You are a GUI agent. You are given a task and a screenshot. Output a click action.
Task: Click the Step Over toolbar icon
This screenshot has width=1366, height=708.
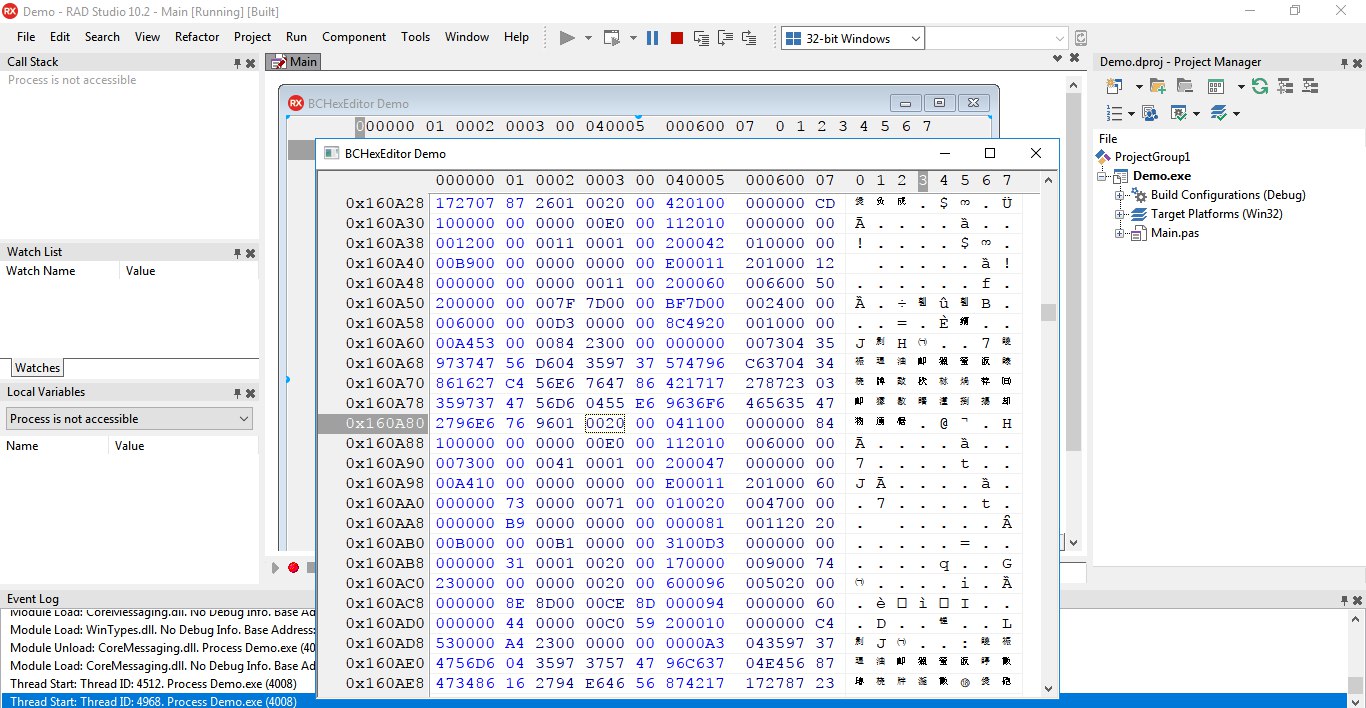click(725, 38)
